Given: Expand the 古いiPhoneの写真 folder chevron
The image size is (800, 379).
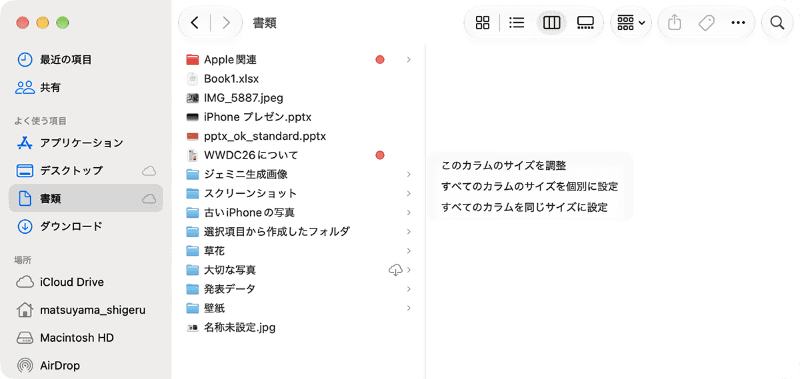Looking at the screenshot, I should coord(409,212).
